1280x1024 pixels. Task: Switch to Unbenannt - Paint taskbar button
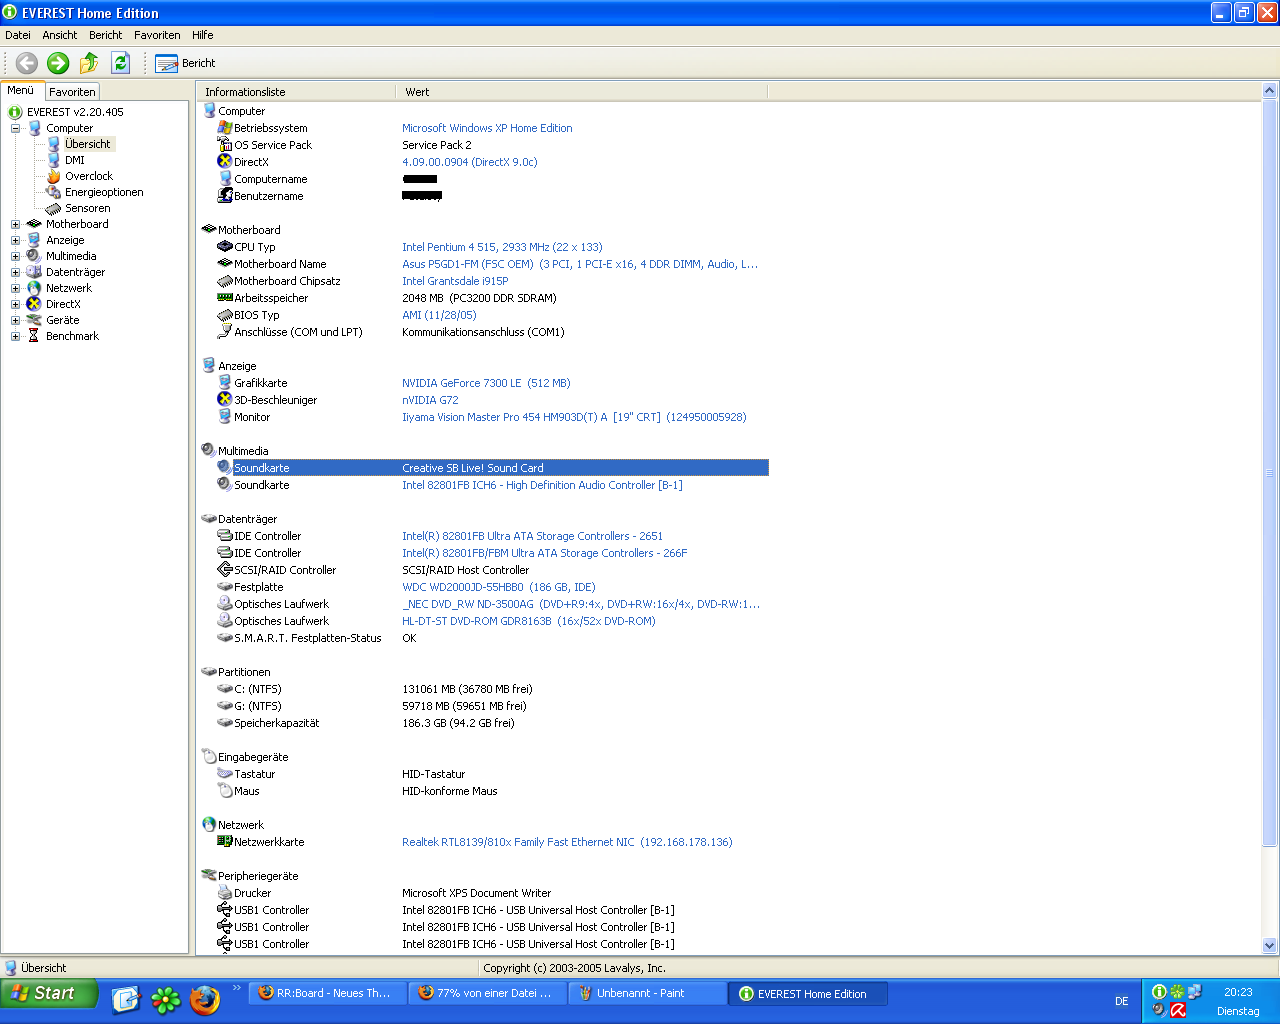647,993
